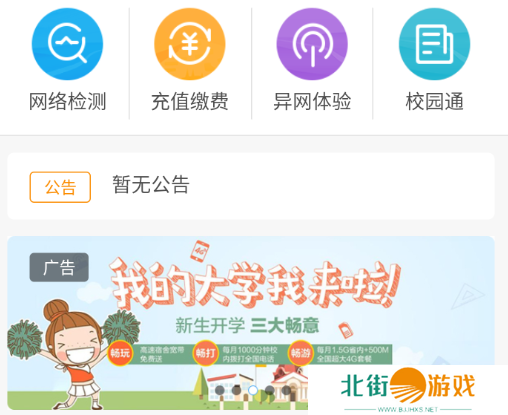Click the orange 公告 badge

(x=60, y=187)
